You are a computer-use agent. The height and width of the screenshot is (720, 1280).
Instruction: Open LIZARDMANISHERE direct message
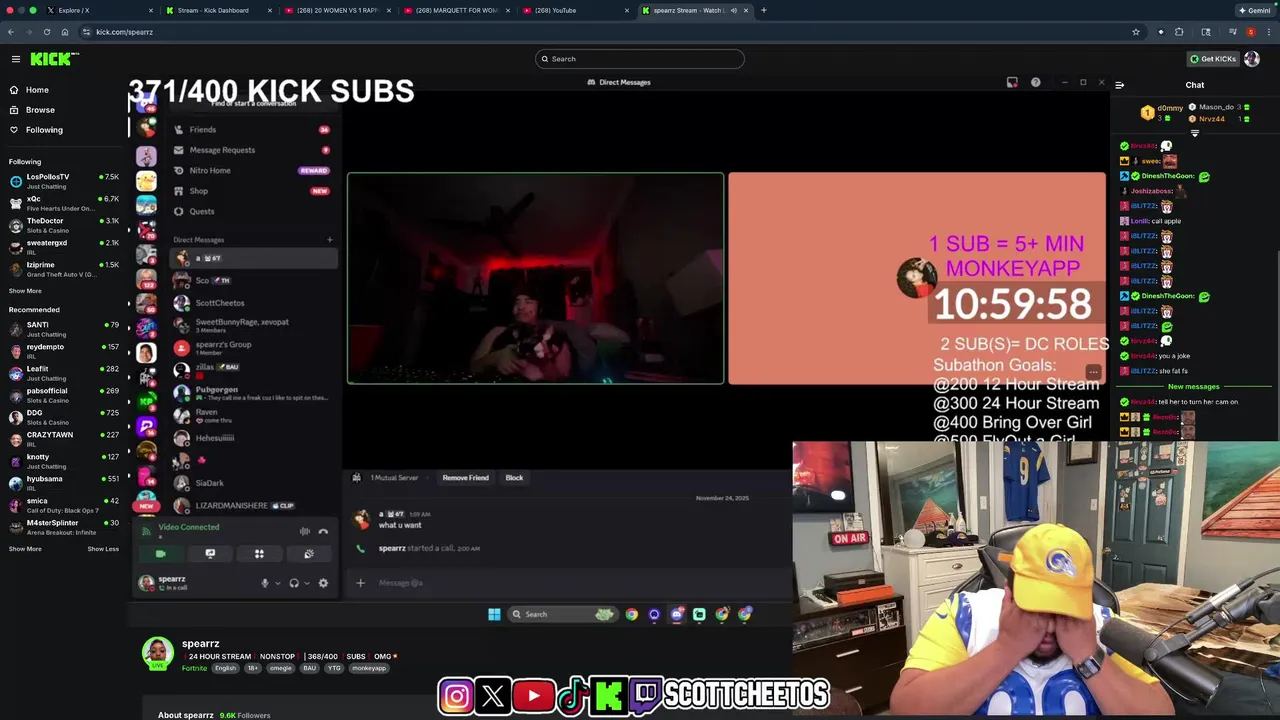pos(253,506)
